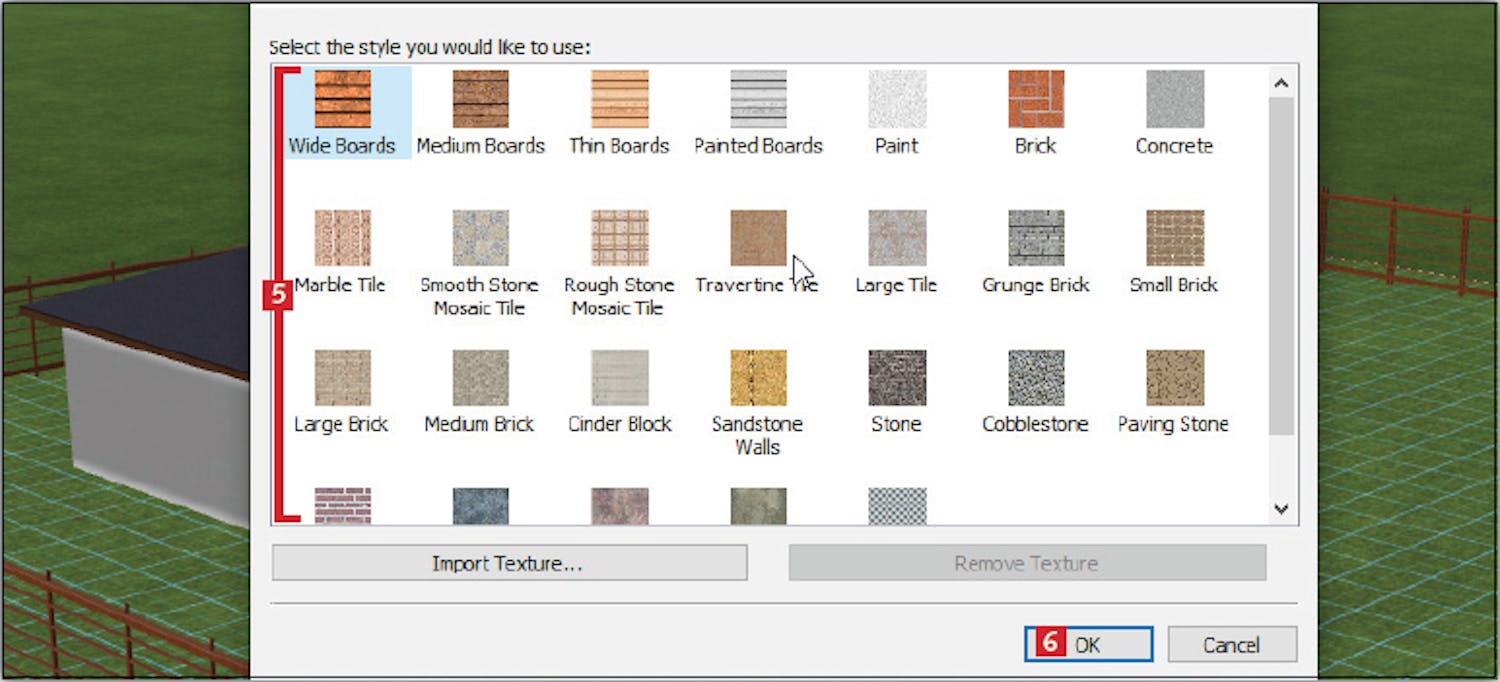The width and height of the screenshot is (1500, 682).
Task: Click the "Paving Stone" label text
Action: (1174, 424)
